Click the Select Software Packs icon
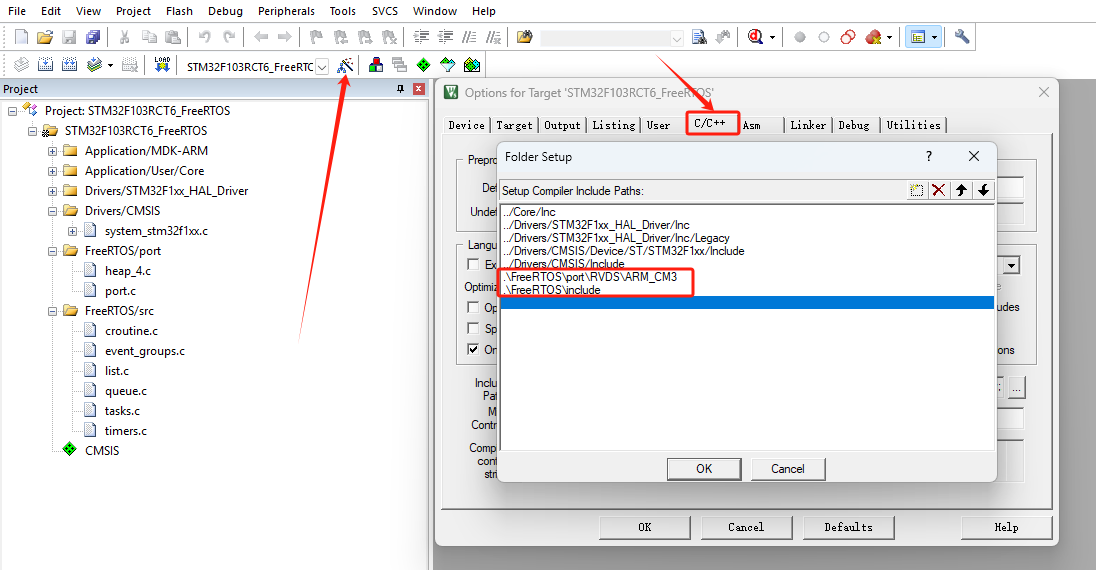The height and width of the screenshot is (570, 1096). coord(447,65)
